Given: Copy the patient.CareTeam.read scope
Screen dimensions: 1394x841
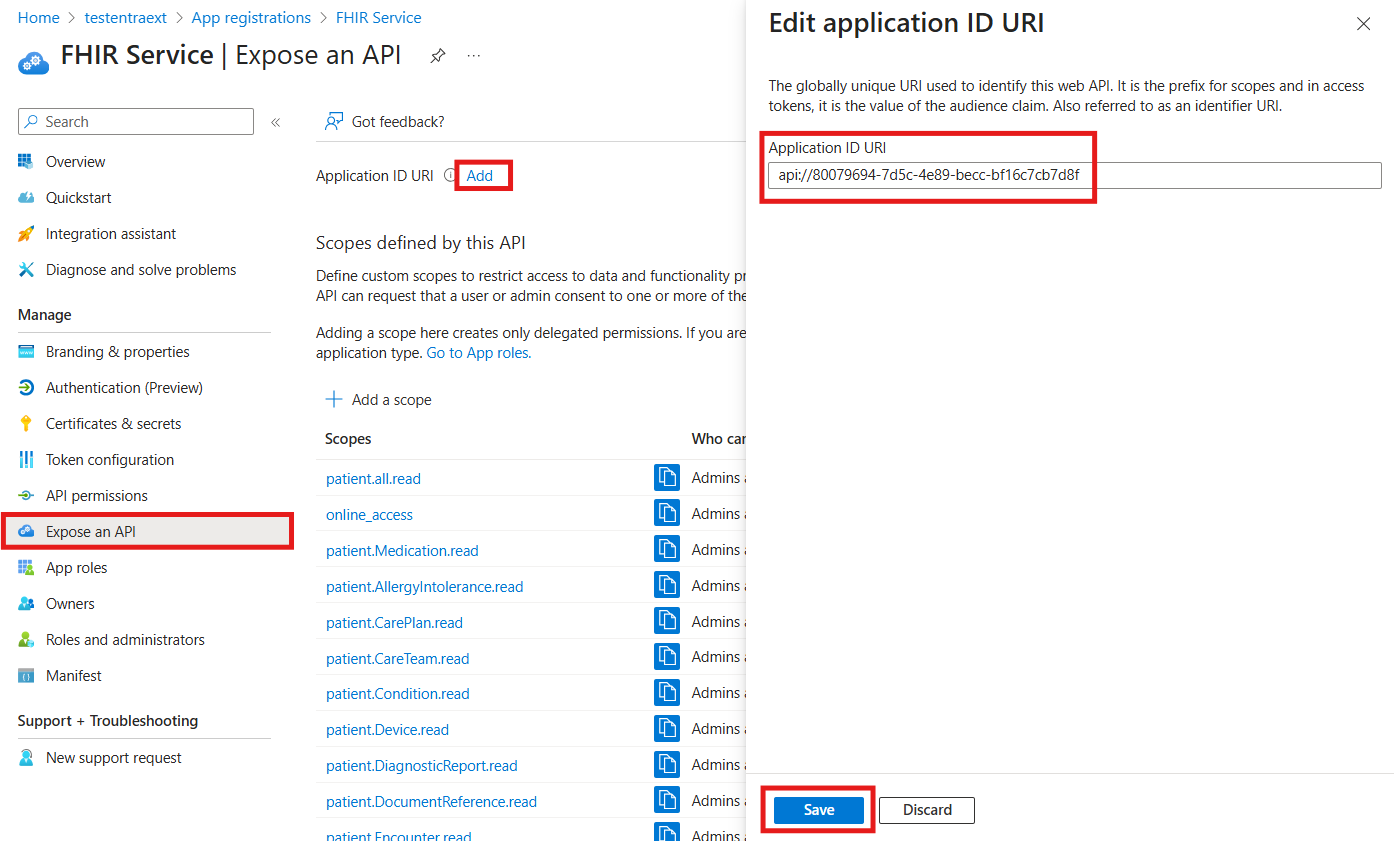Looking at the screenshot, I should (667, 656).
